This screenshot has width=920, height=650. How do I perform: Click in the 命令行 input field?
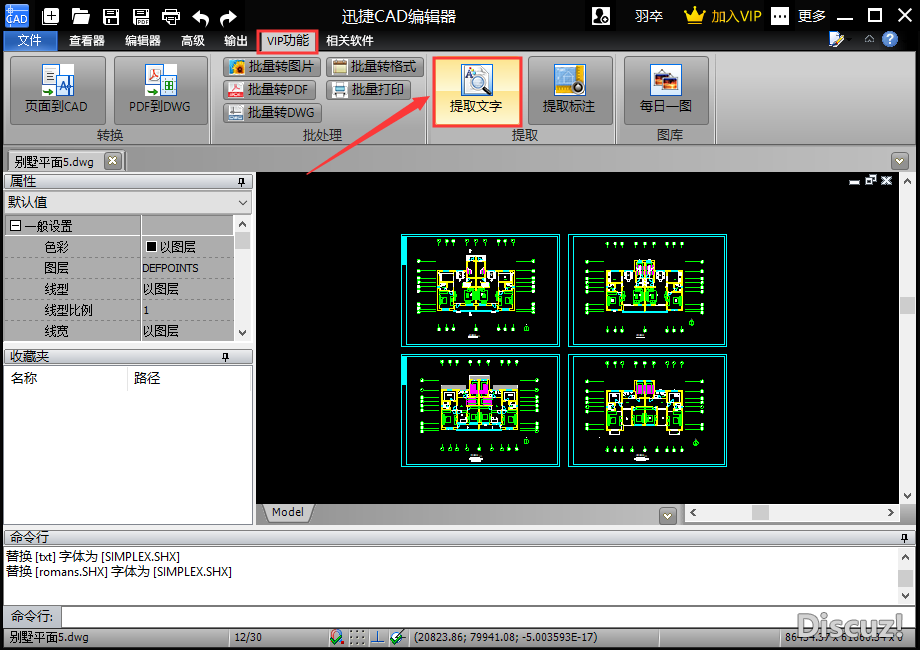click(480, 616)
